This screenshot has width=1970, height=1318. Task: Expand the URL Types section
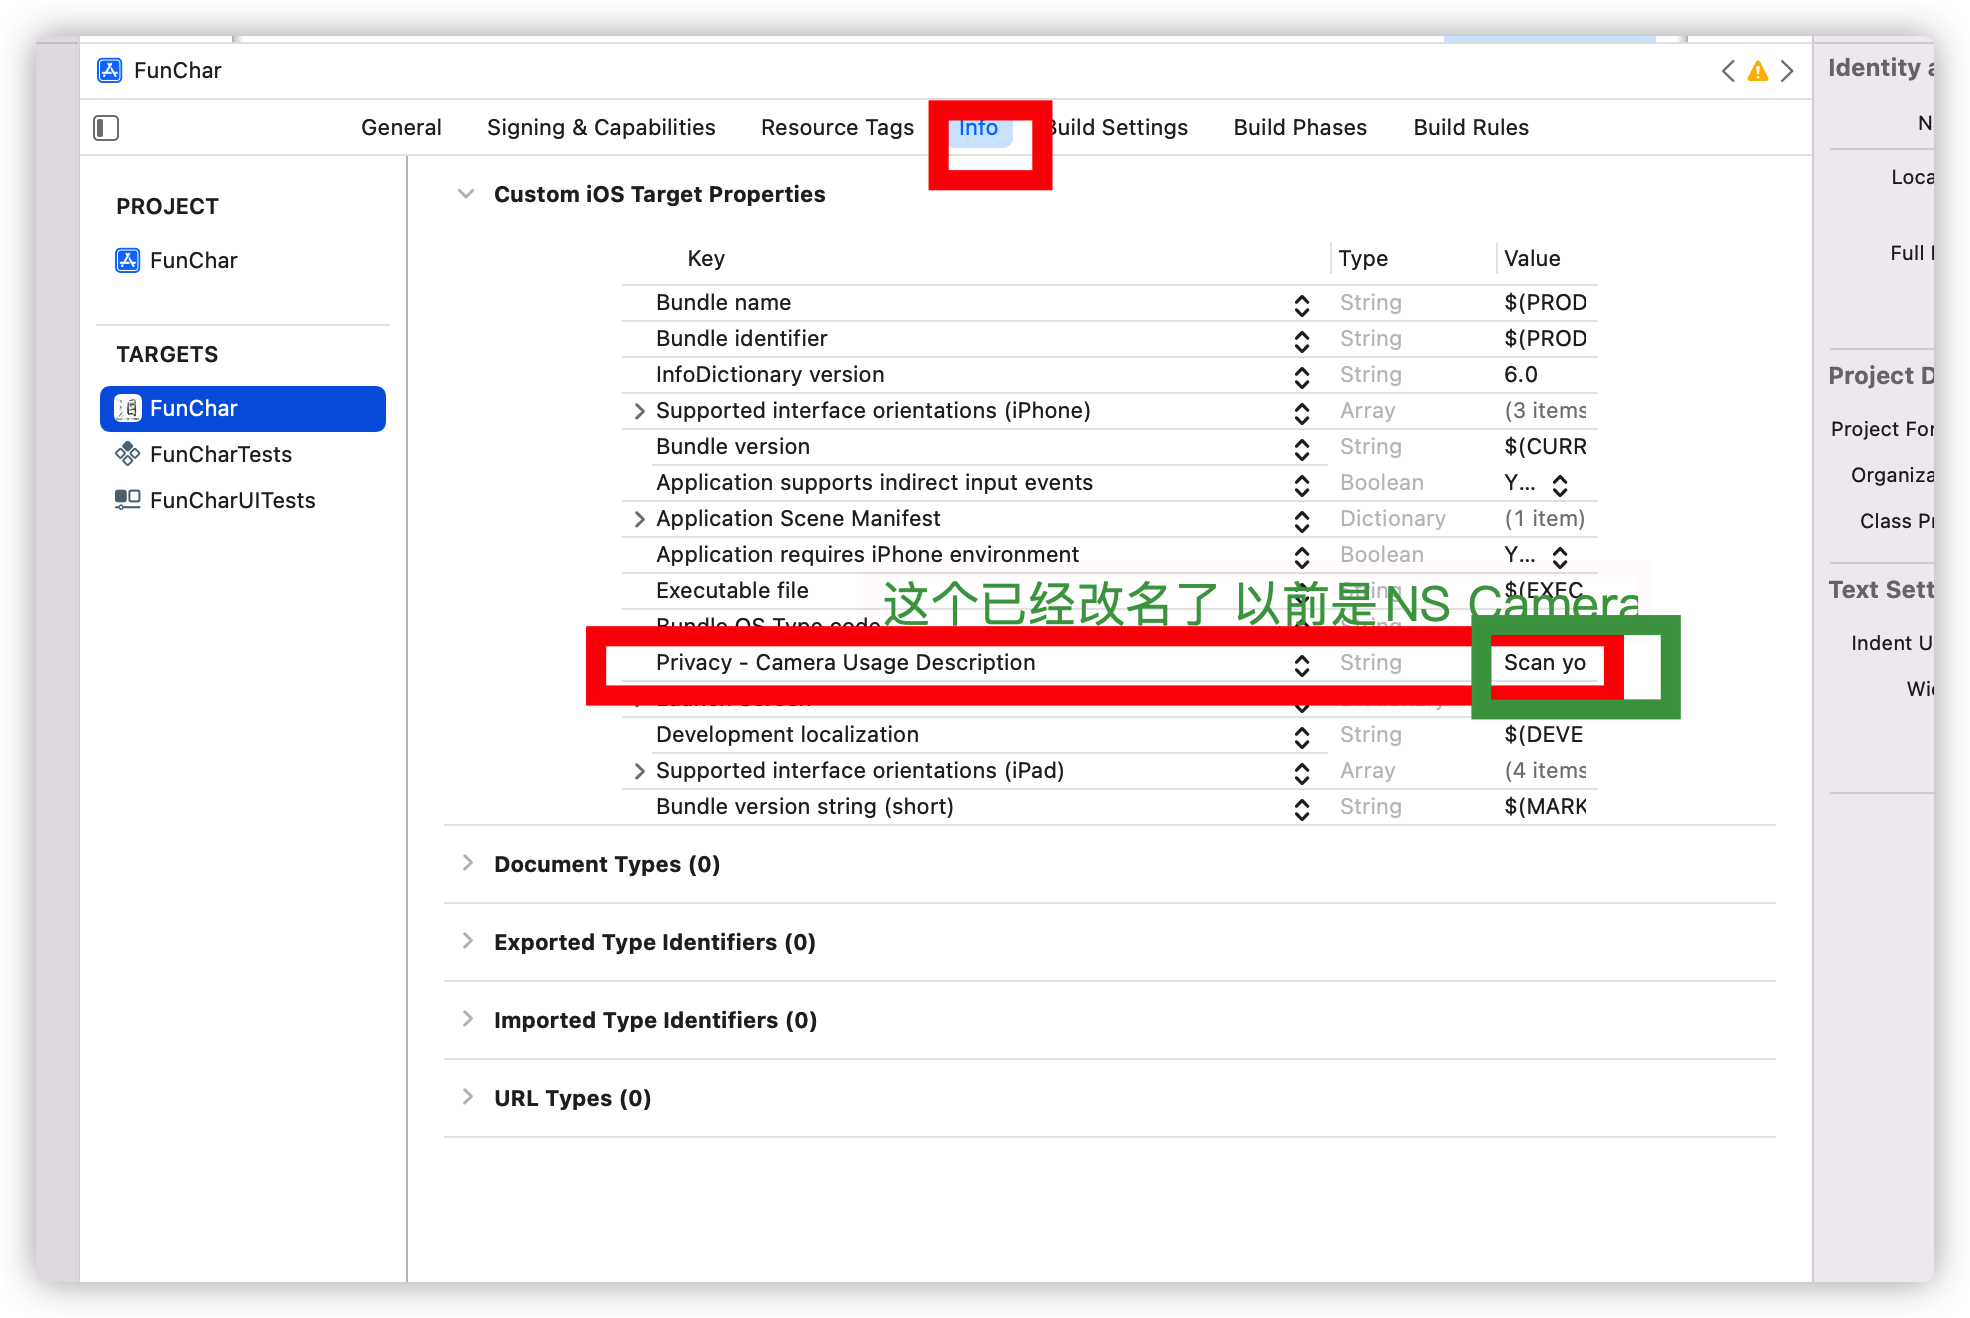coord(467,1097)
